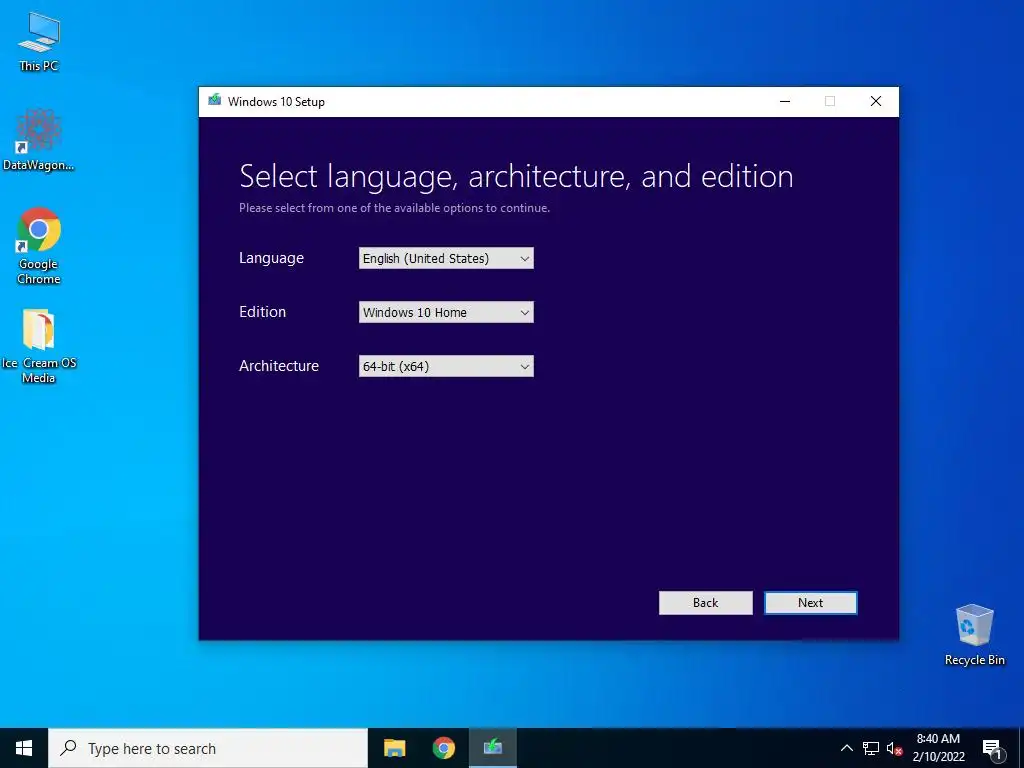The image size is (1024, 768).
Task: Click the Next button
Action: point(810,603)
